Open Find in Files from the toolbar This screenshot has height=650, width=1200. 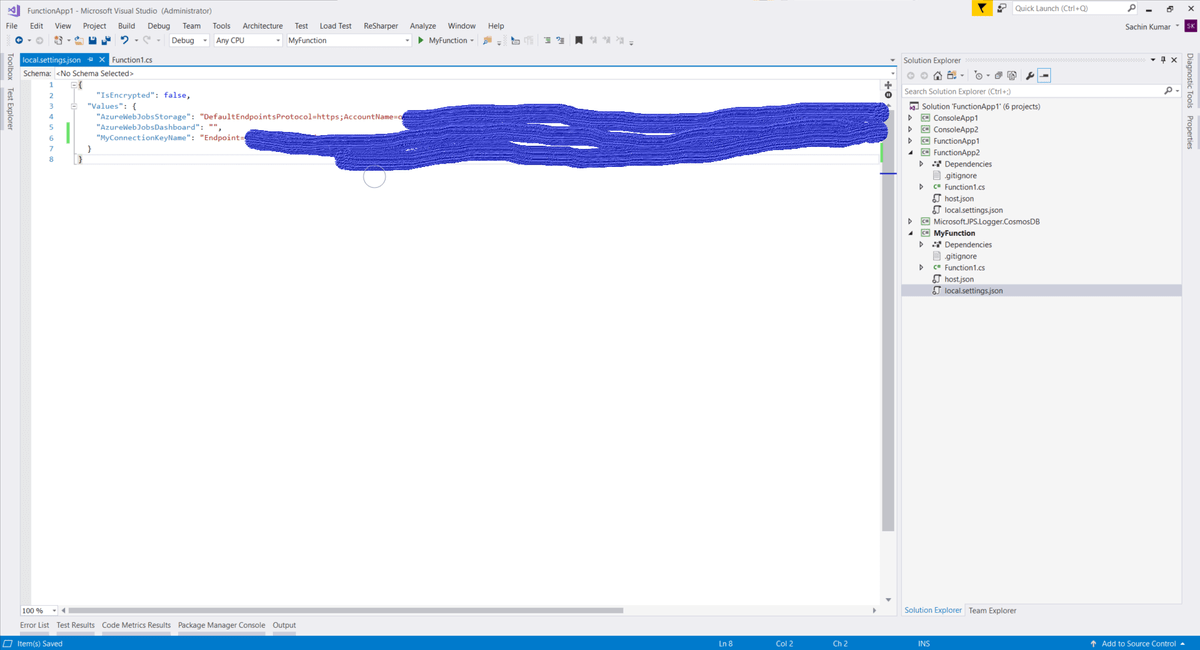pos(486,40)
